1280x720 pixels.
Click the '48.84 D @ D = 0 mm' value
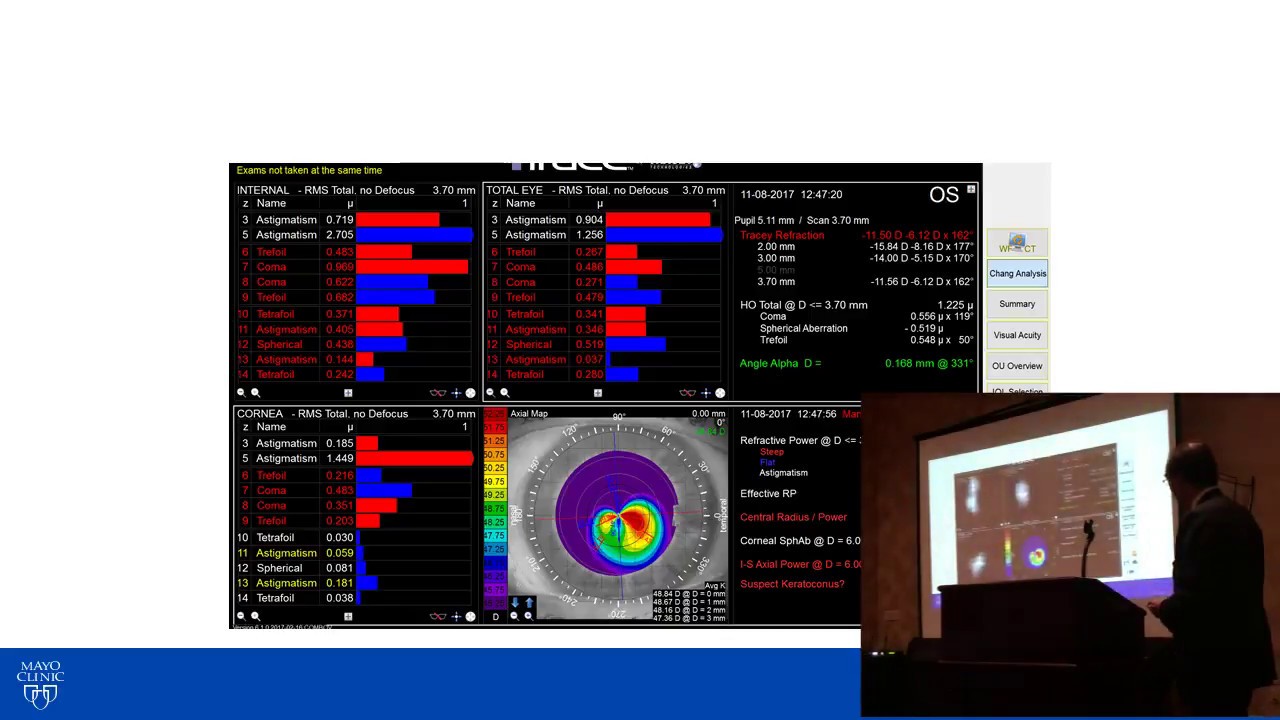tap(689, 594)
